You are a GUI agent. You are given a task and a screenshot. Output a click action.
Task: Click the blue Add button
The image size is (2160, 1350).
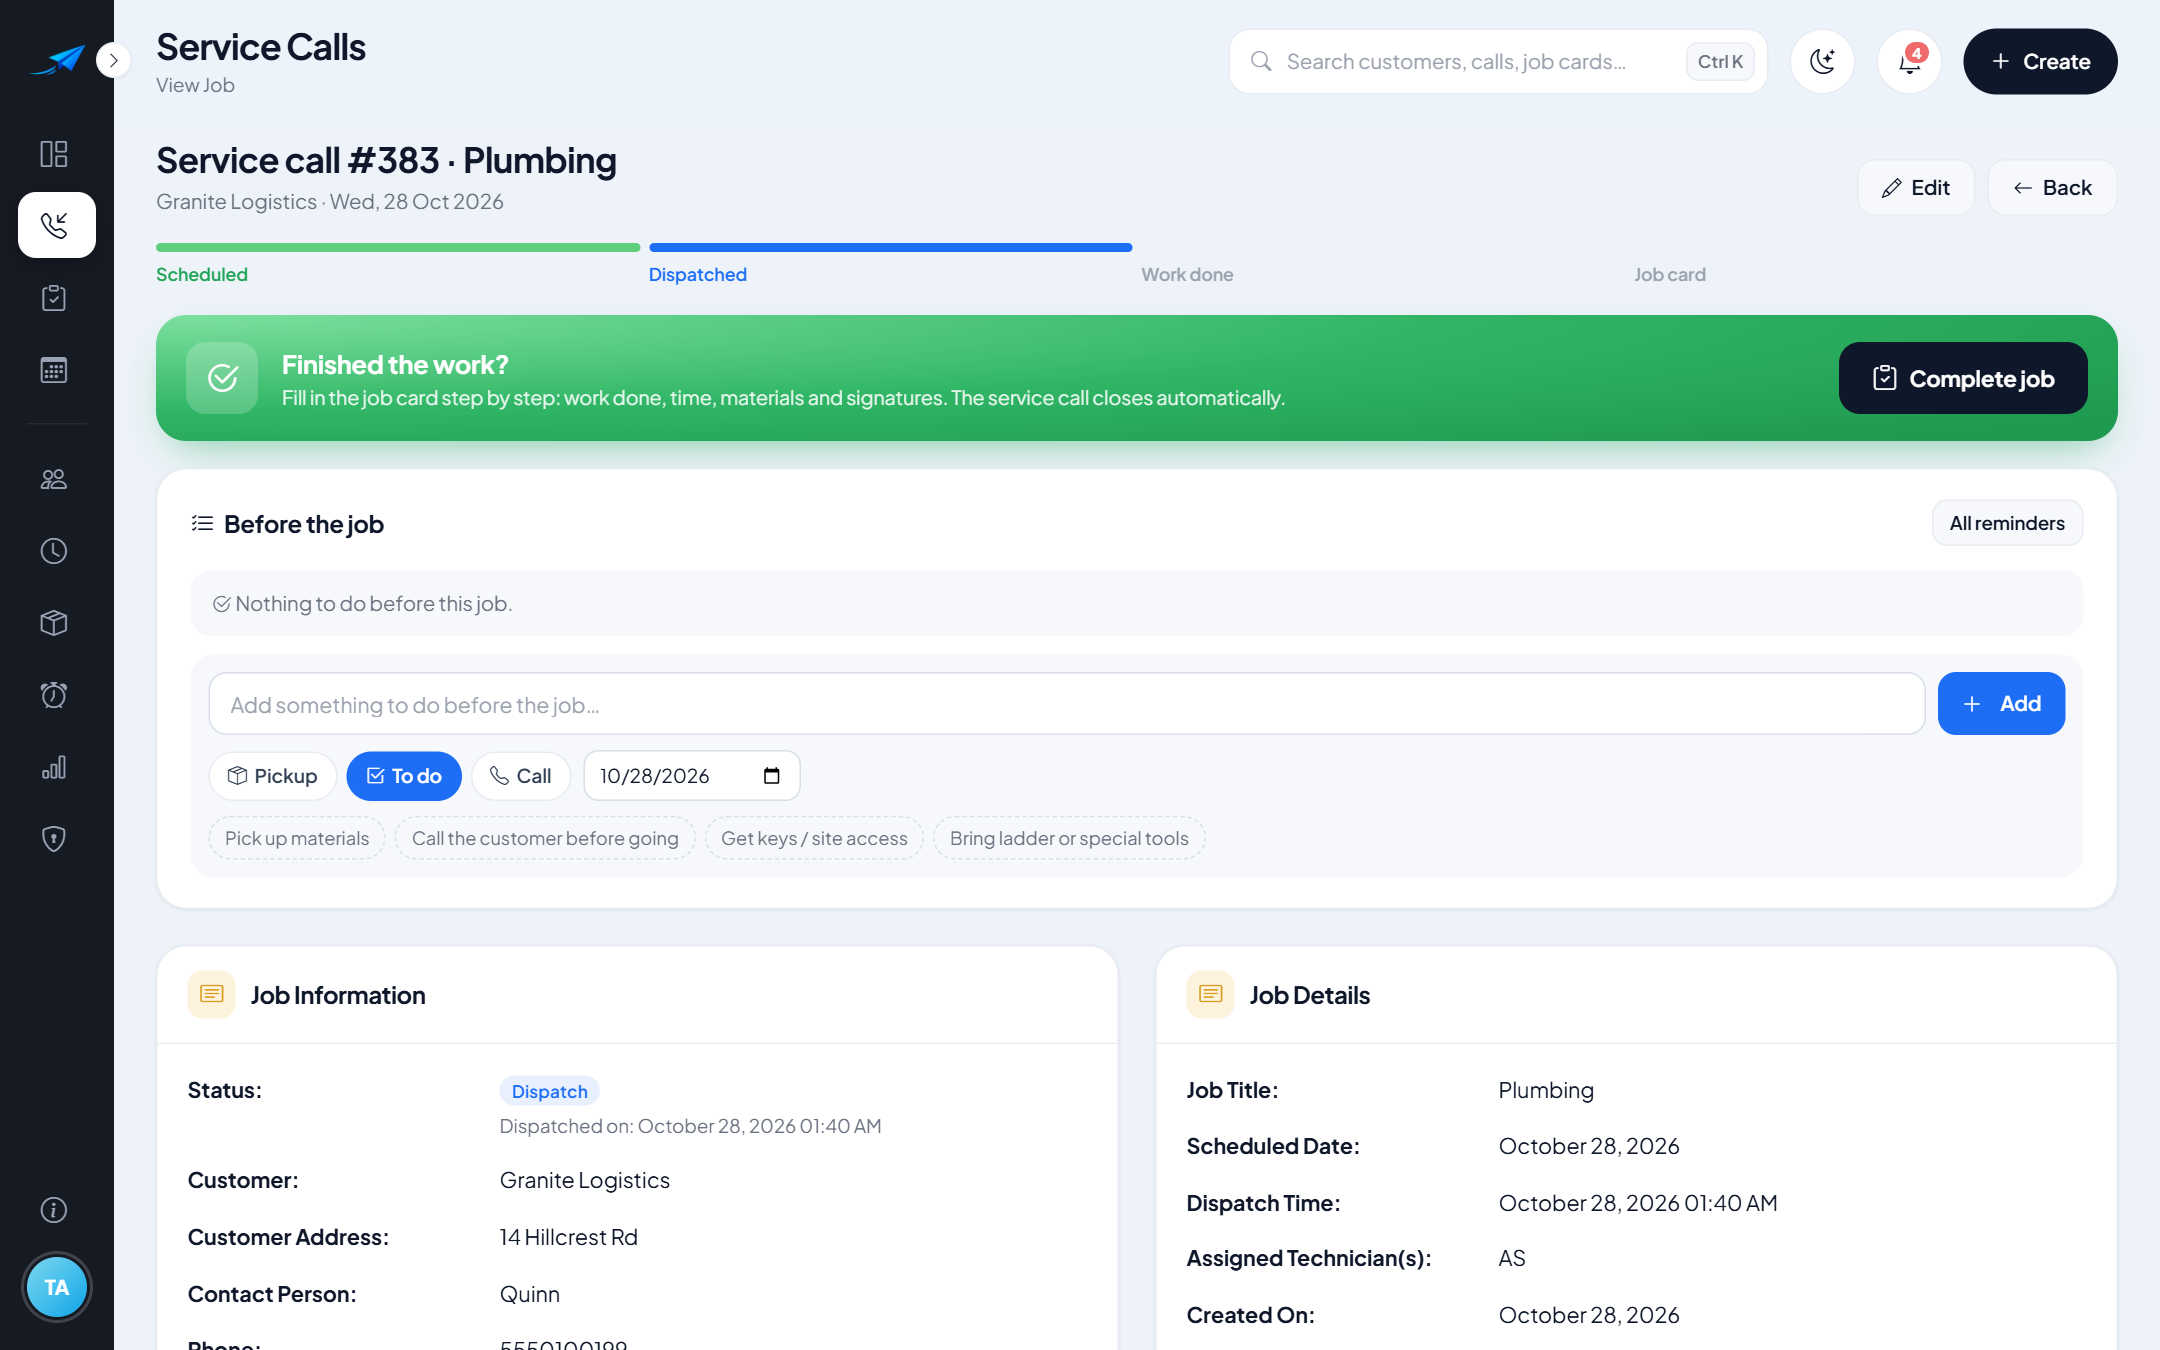point(2001,703)
